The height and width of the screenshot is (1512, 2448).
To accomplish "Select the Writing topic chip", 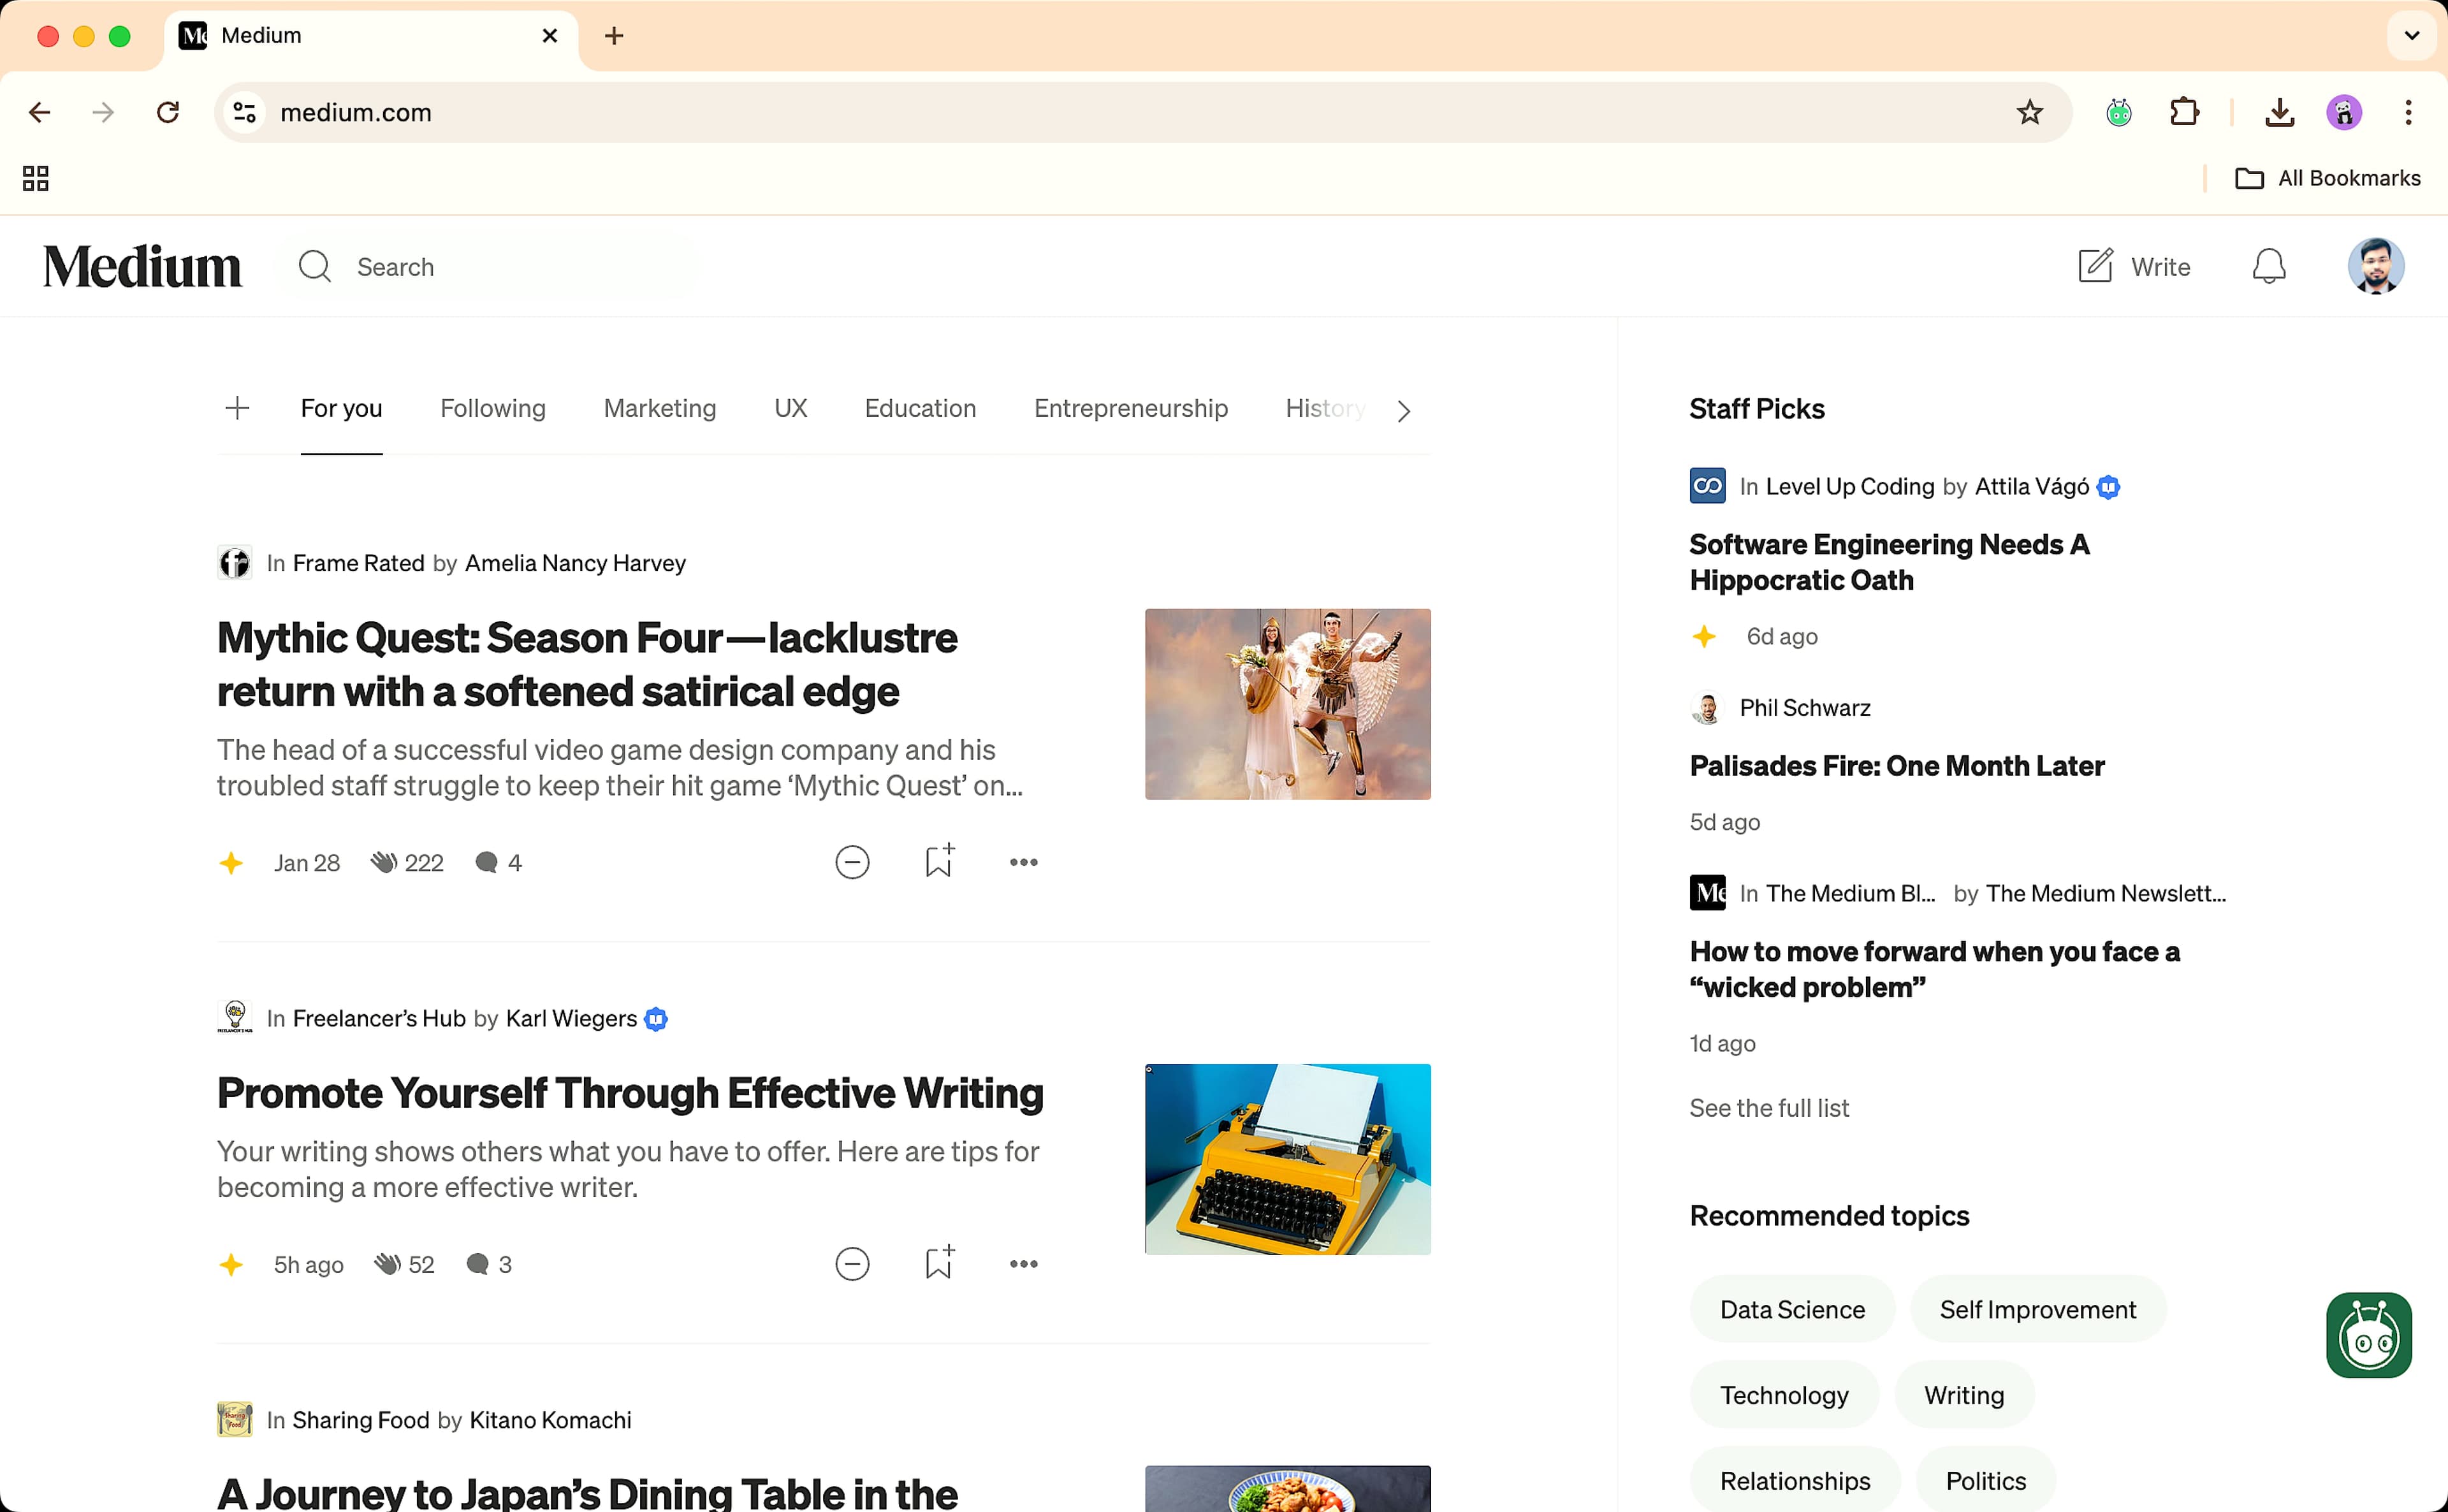I will pyautogui.click(x=1963, y=1395).
